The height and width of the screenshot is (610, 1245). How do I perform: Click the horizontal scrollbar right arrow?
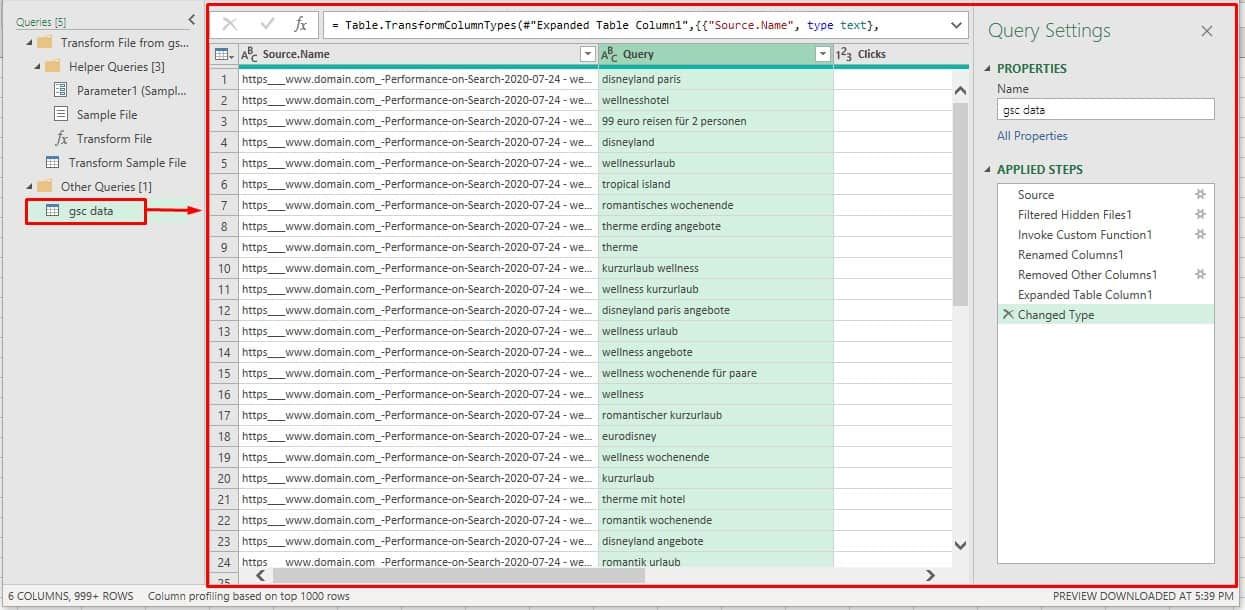pyautogui.click(x=930, y=575)
